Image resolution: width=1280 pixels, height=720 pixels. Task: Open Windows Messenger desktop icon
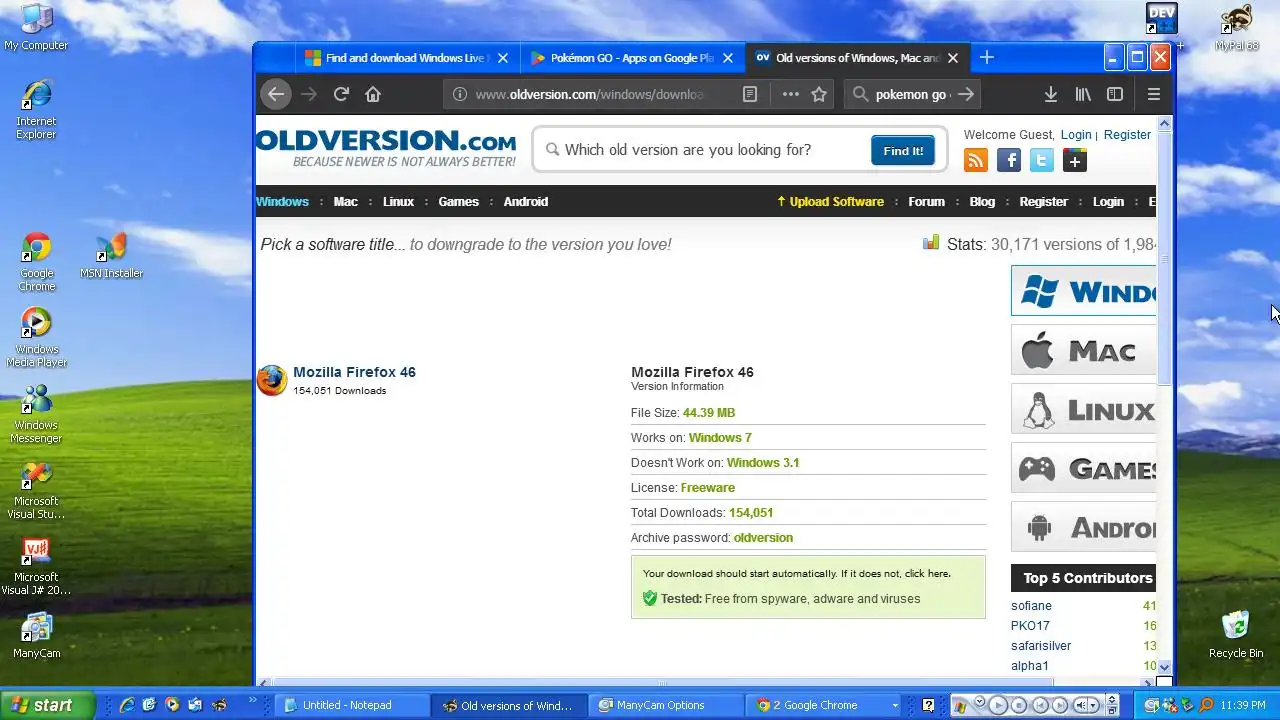pyautogui.click(x=36, y=414)
